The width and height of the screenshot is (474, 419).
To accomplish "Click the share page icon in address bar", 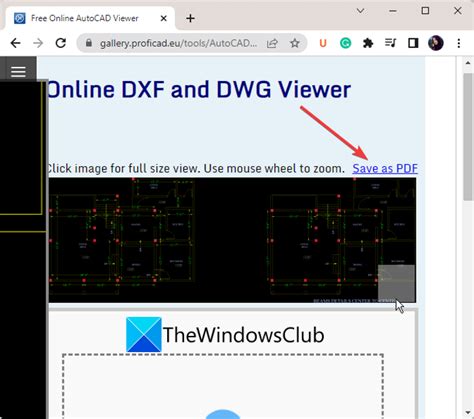I will click(272, 43).
